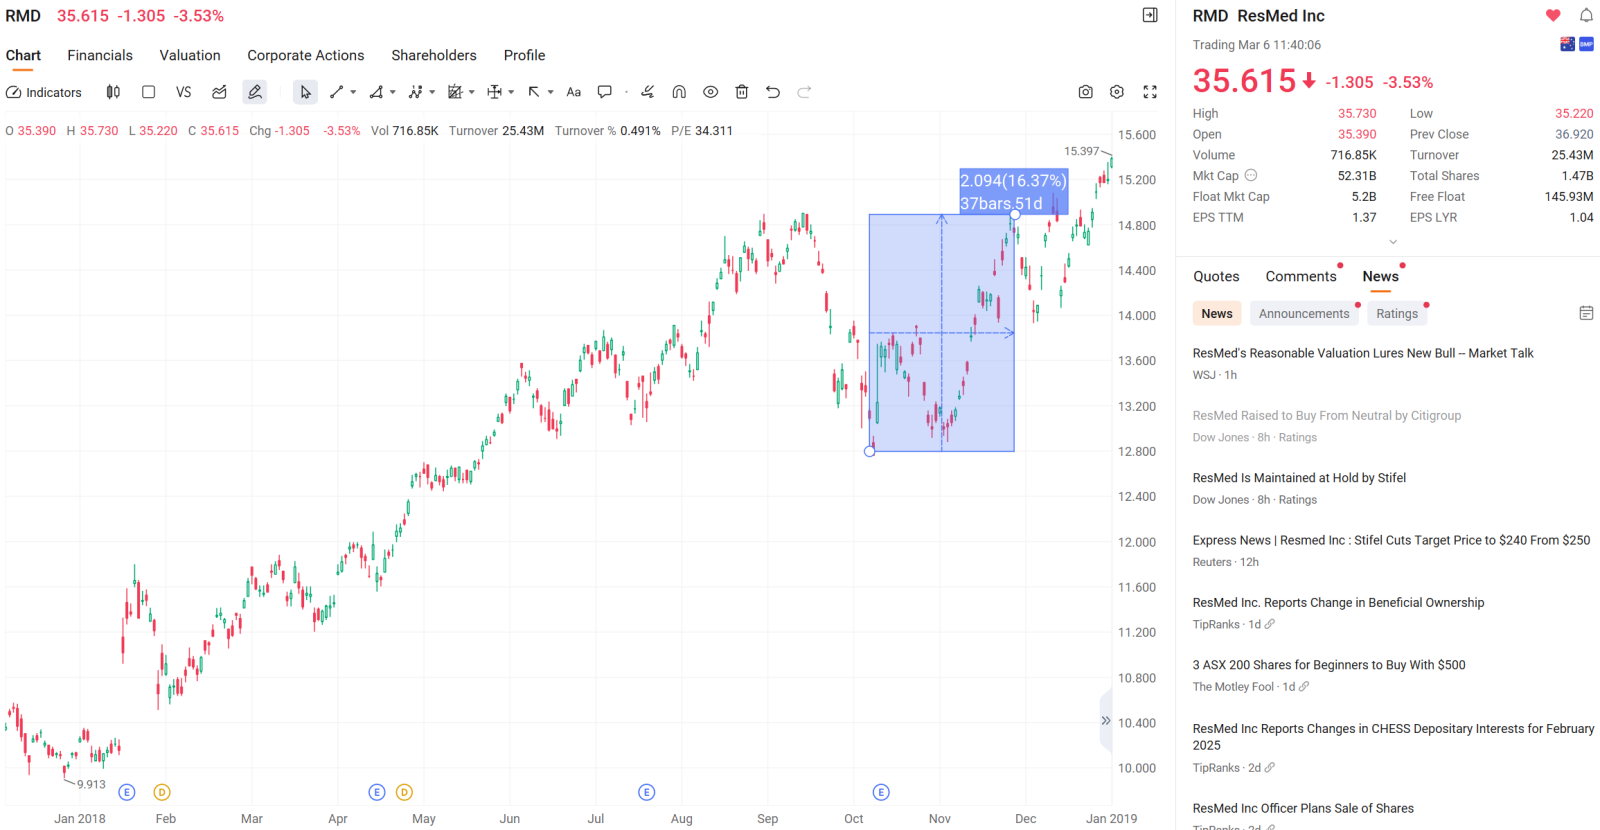Open 'ResMed's Reasonable Valuation Lures New Bull' article

point(1363,353)
